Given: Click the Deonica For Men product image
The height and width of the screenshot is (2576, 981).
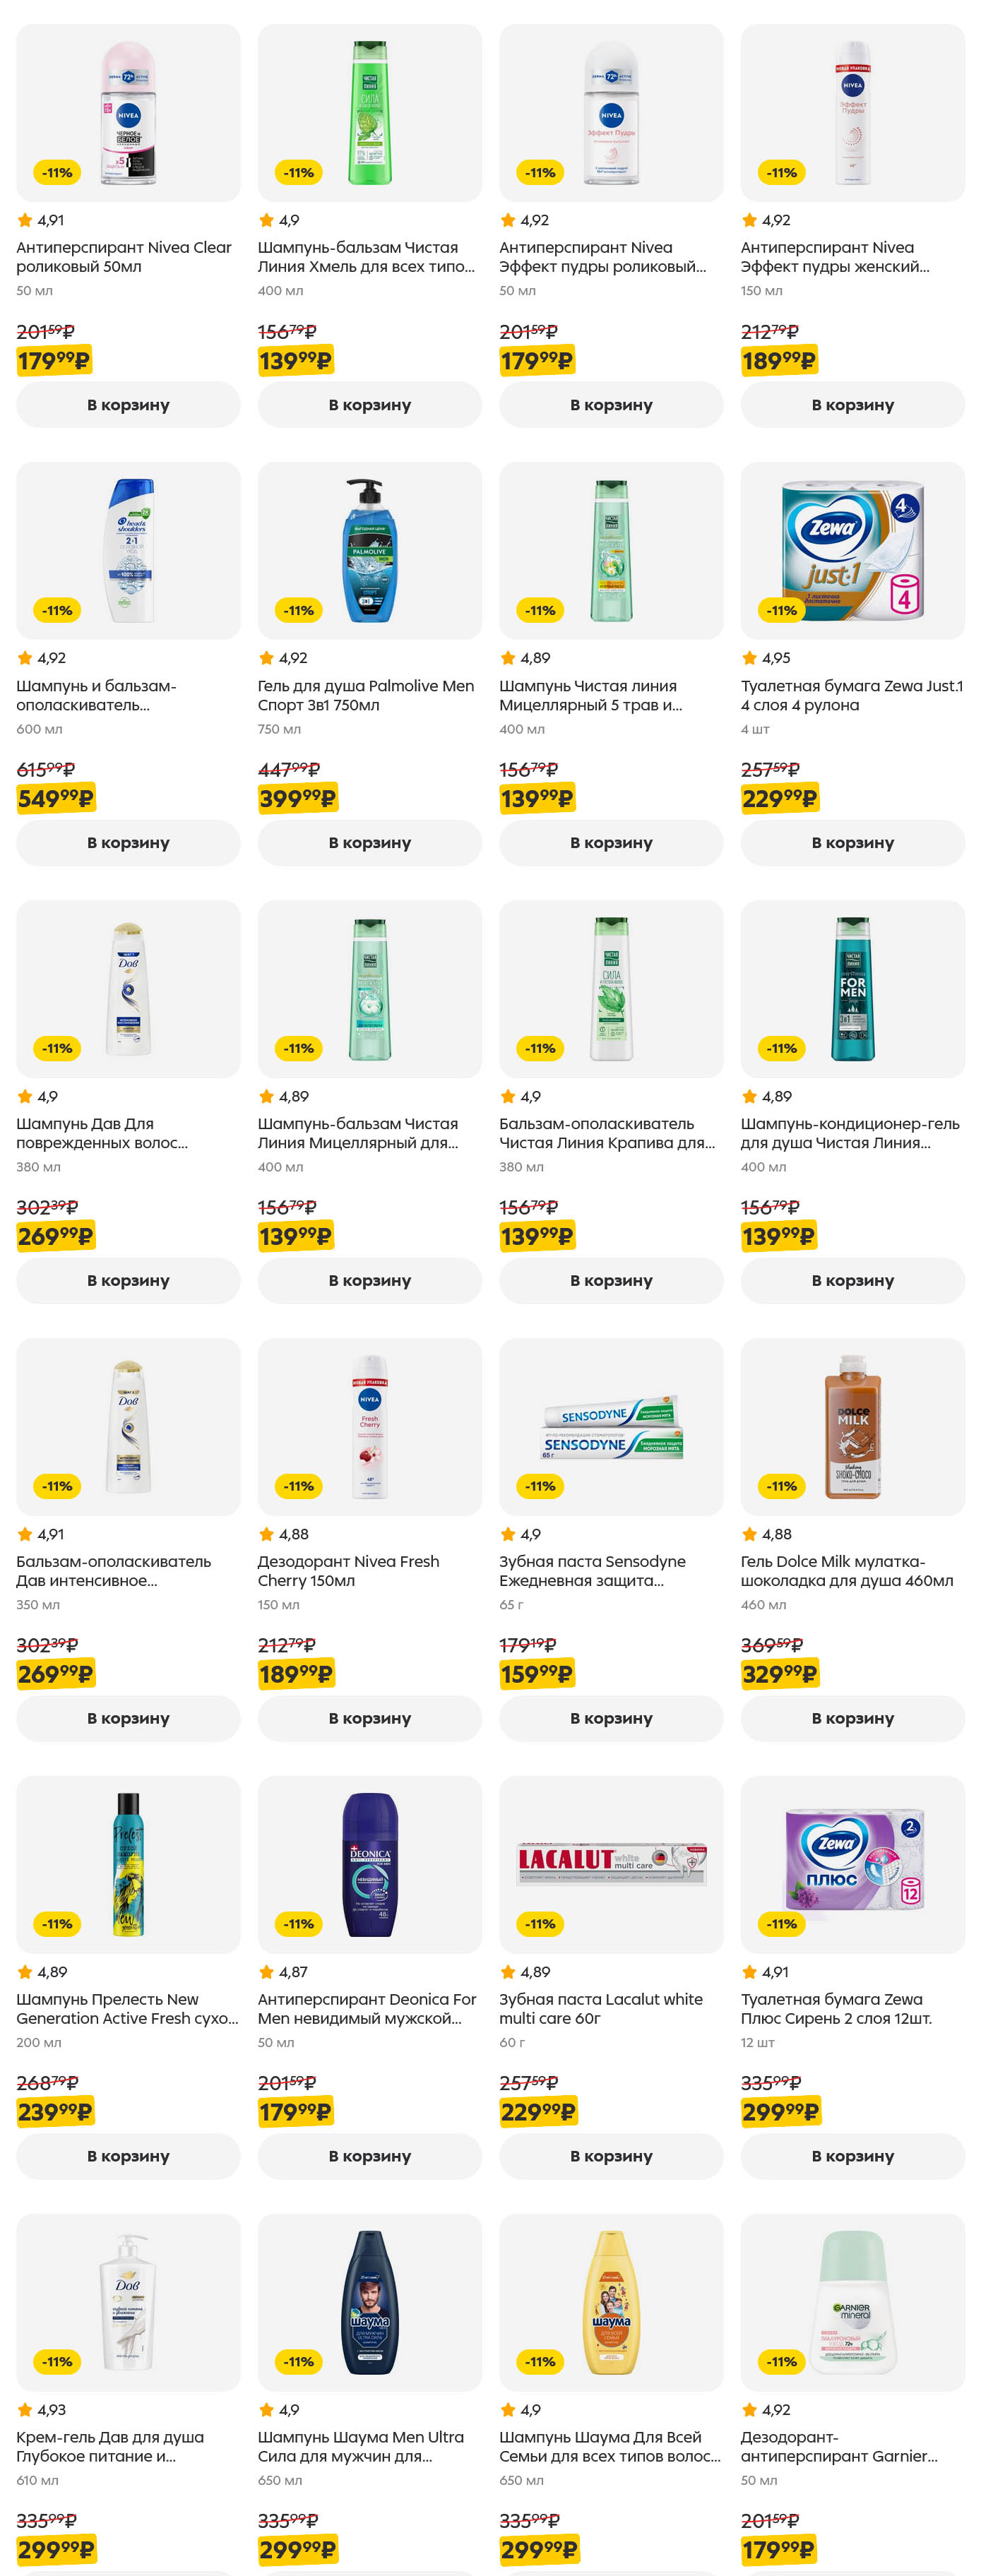Looking at the screenshot, I should point(369,1864).
